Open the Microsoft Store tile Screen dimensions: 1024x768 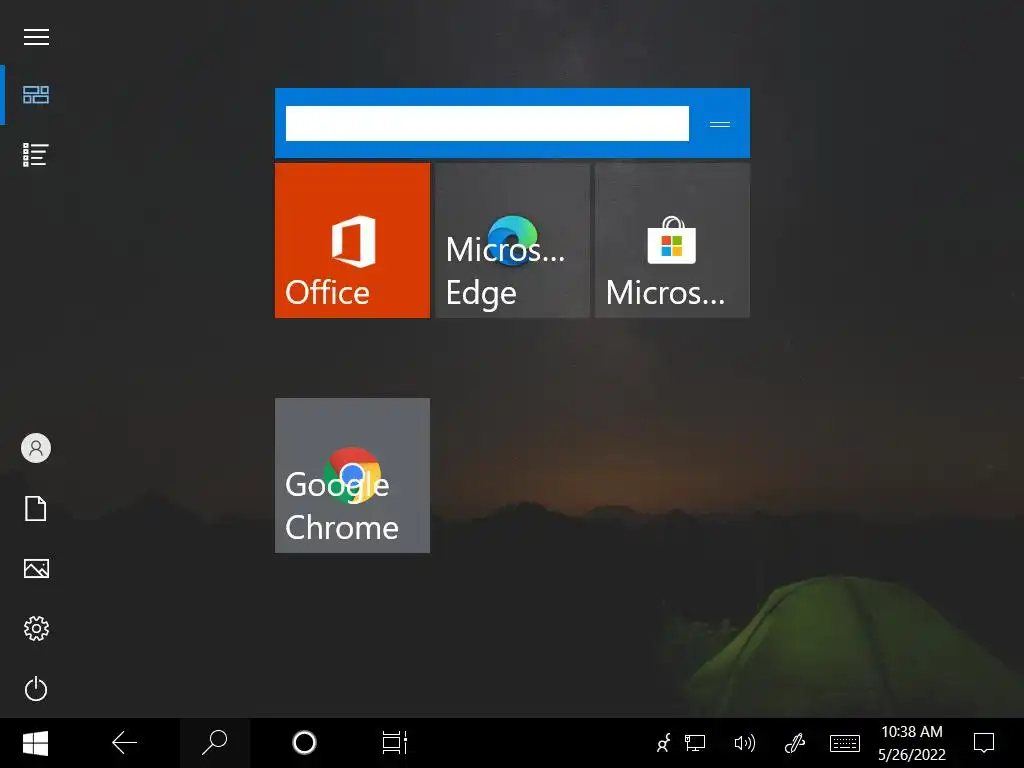(672, 240)
